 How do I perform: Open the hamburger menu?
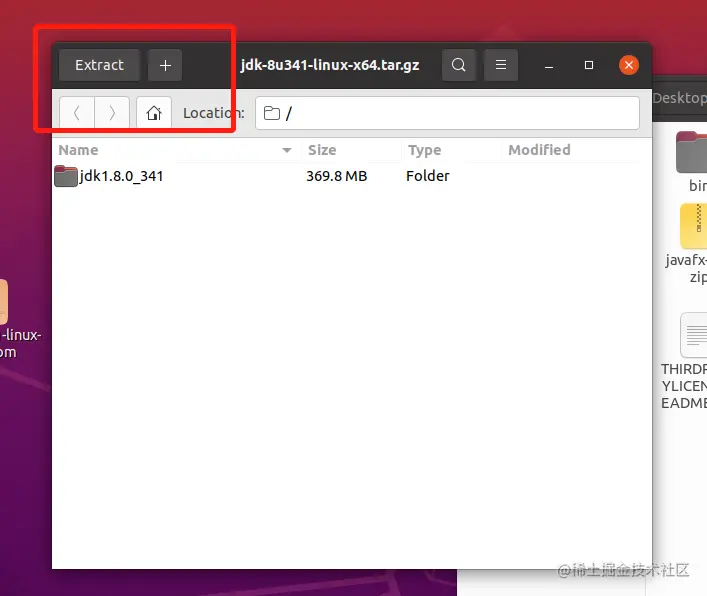[500, 65]
